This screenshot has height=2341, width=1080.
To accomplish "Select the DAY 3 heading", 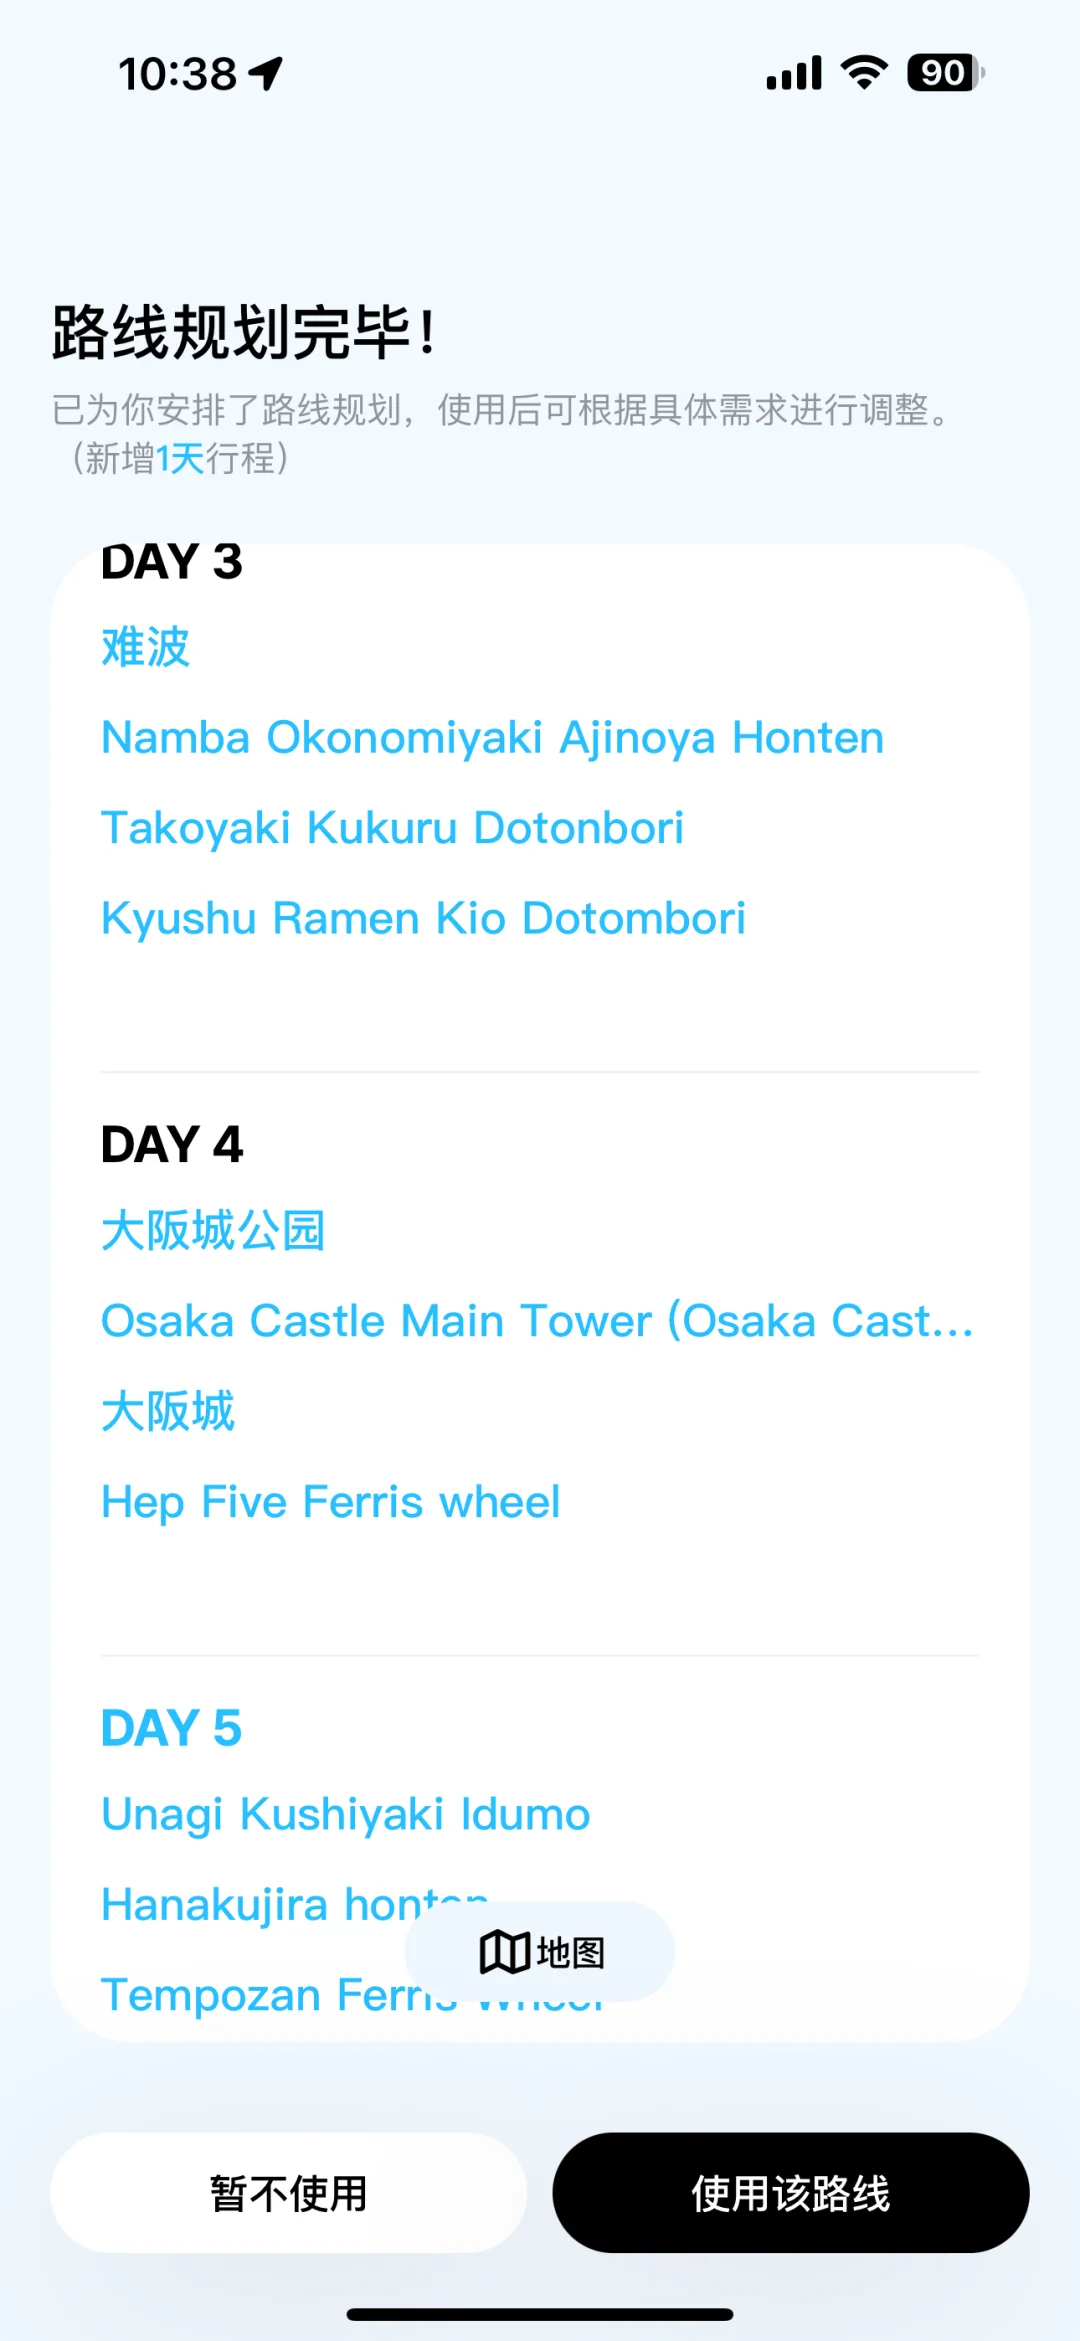I will coord(172,561).
